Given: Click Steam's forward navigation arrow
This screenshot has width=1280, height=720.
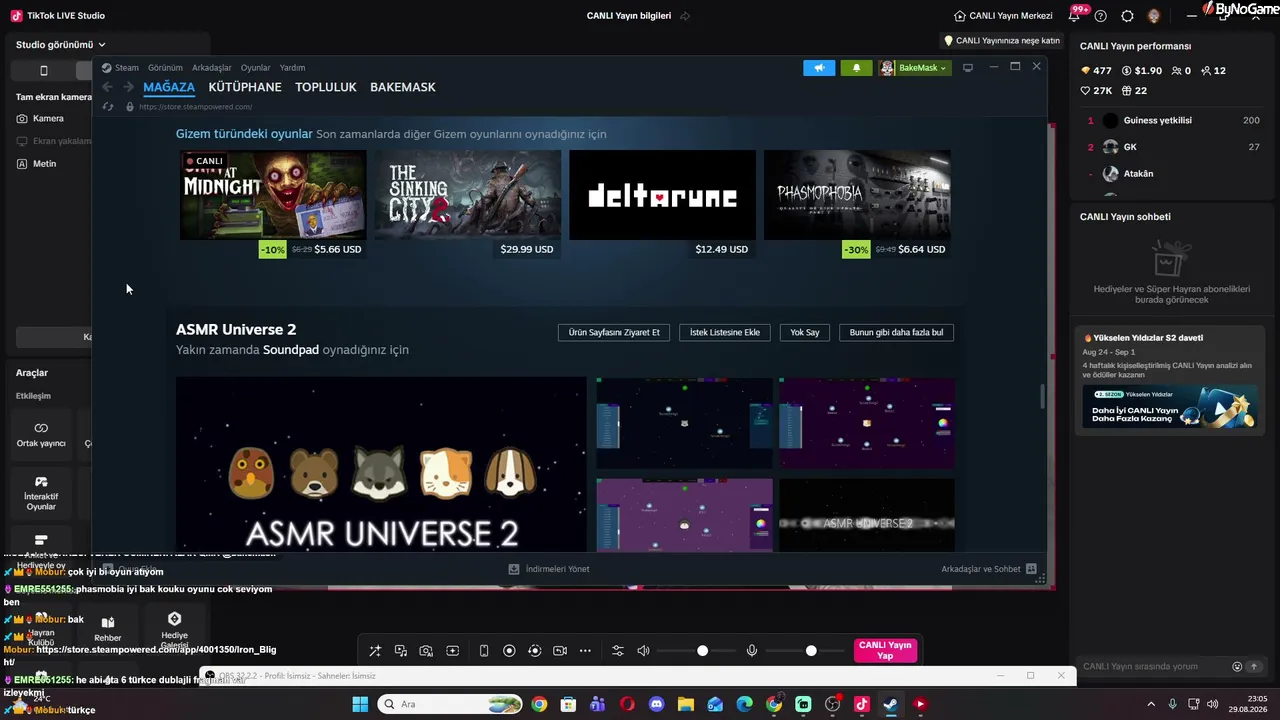Looking at the screenshot, I should pos(128,87).
